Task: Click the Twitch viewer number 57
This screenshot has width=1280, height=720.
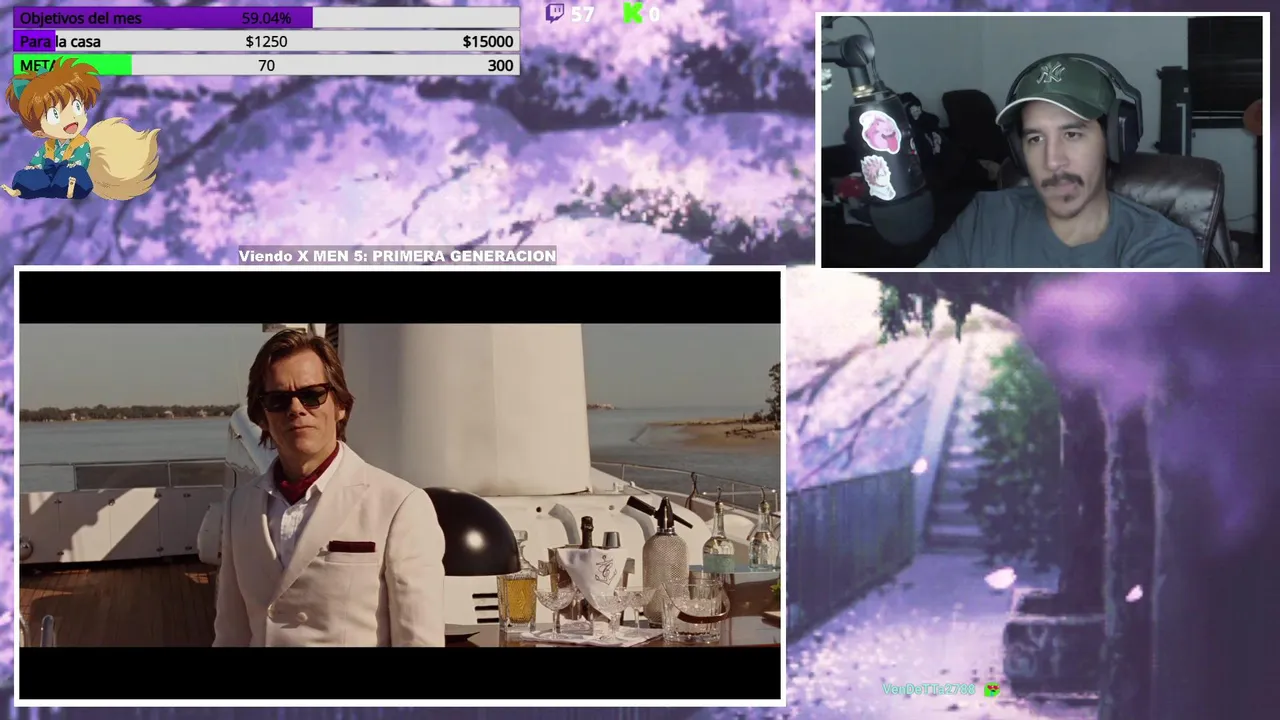Action: pyautogui.click(x=582, y=14)
